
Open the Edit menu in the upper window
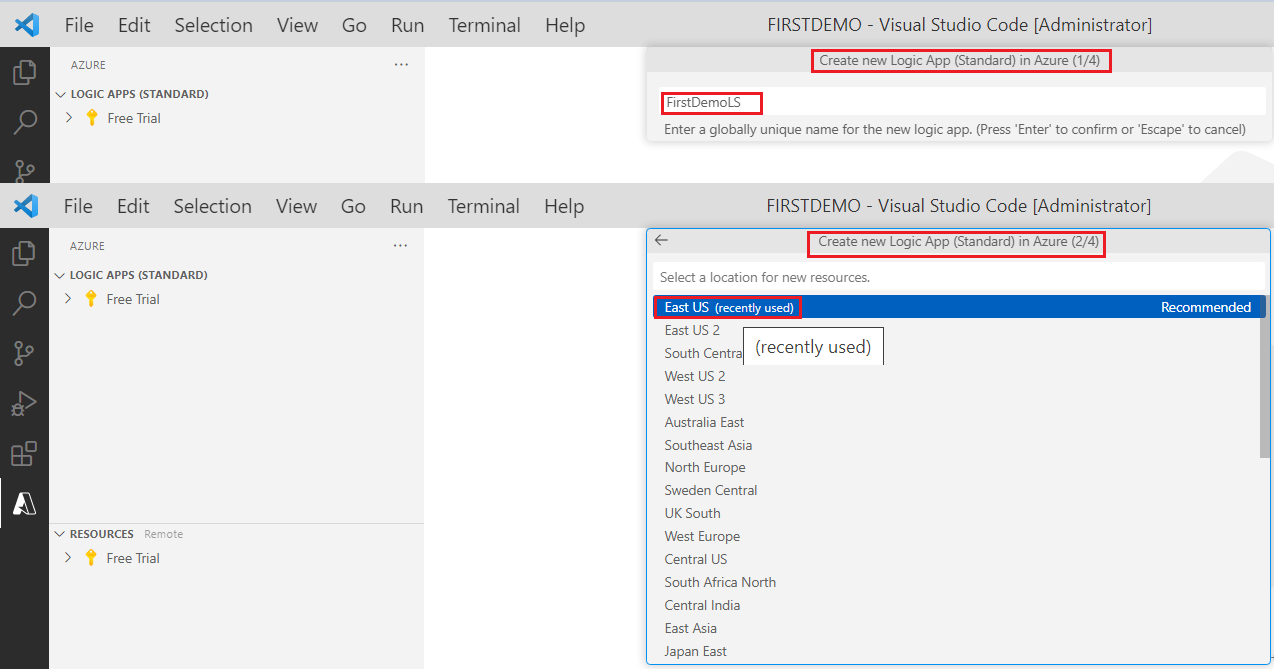[x=134, y=25]
